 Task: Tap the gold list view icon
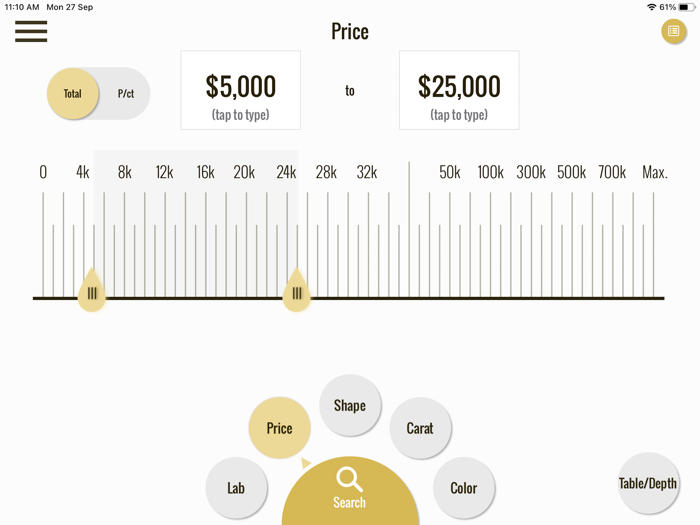click(673, 32)
